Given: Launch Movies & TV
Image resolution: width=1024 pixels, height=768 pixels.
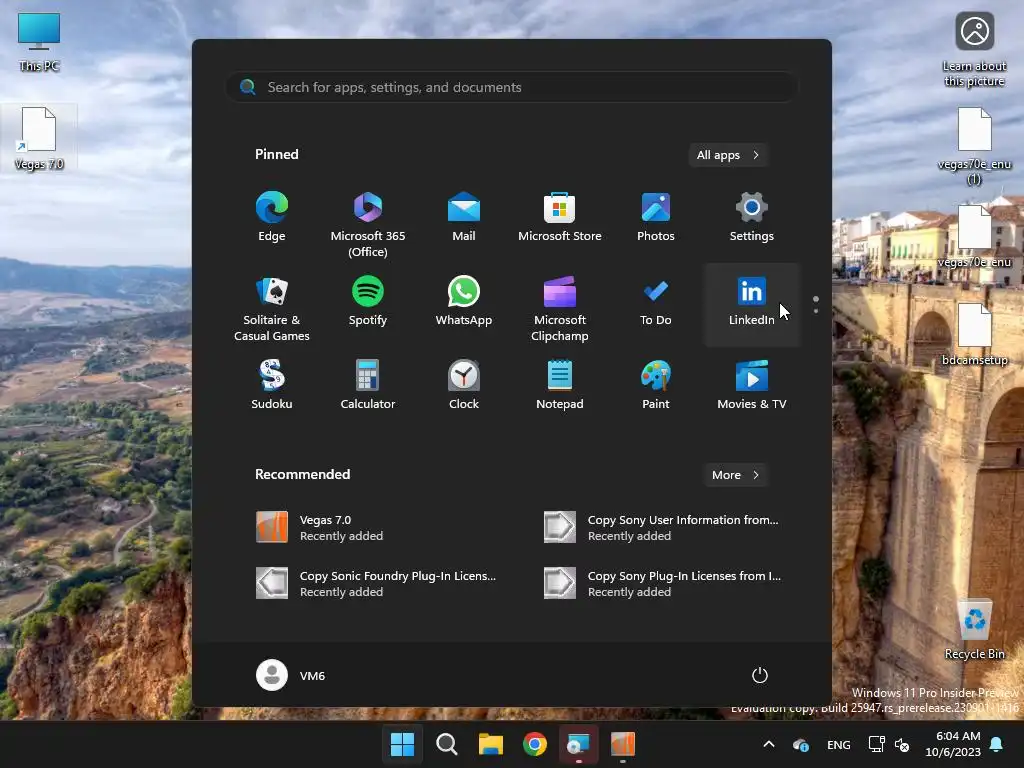Looking at the screenshot, I should [x=752, y=385].
